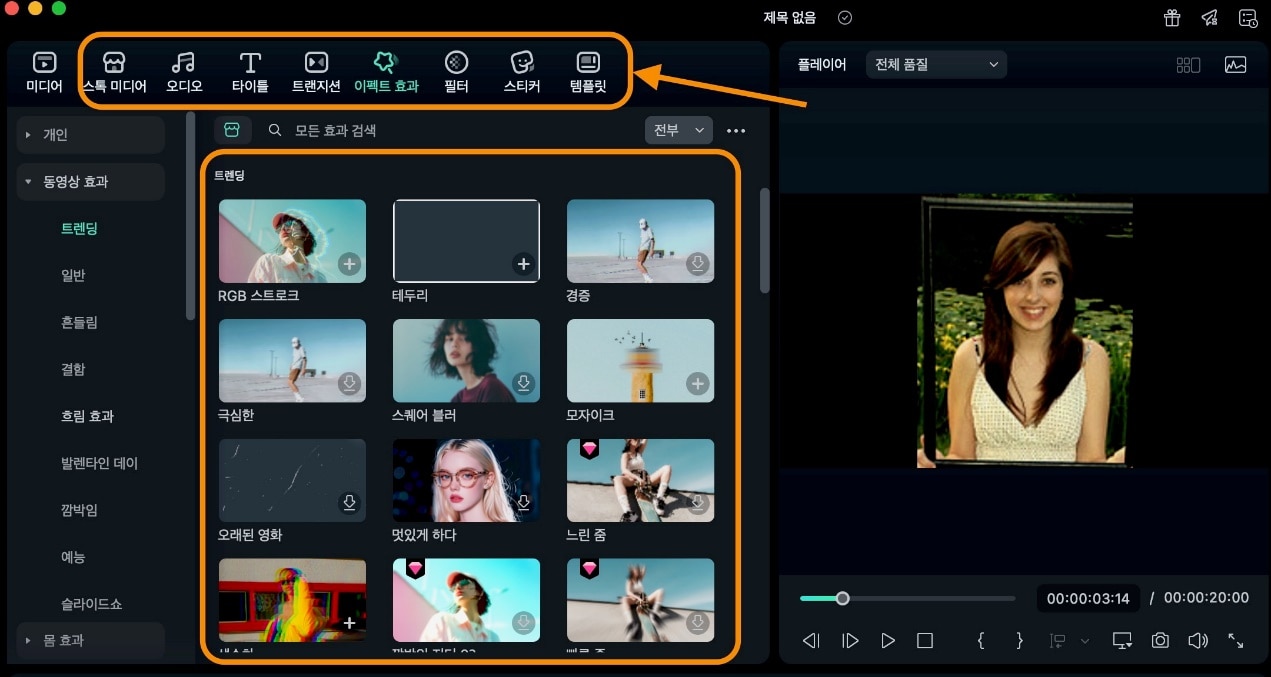This screenshot has height=677, width=1271.
Task: Set mark out with right brace
Action: [1019, 641]
